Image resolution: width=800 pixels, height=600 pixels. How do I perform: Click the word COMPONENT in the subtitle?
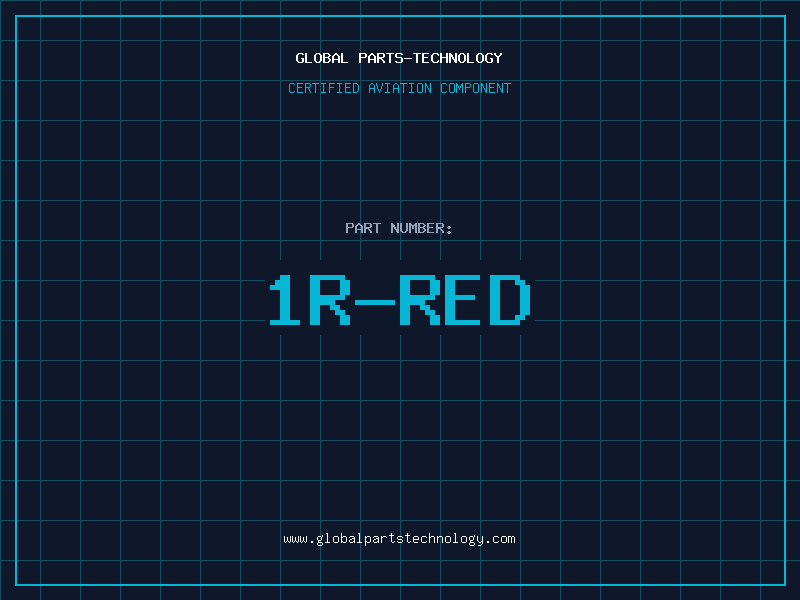474,89
